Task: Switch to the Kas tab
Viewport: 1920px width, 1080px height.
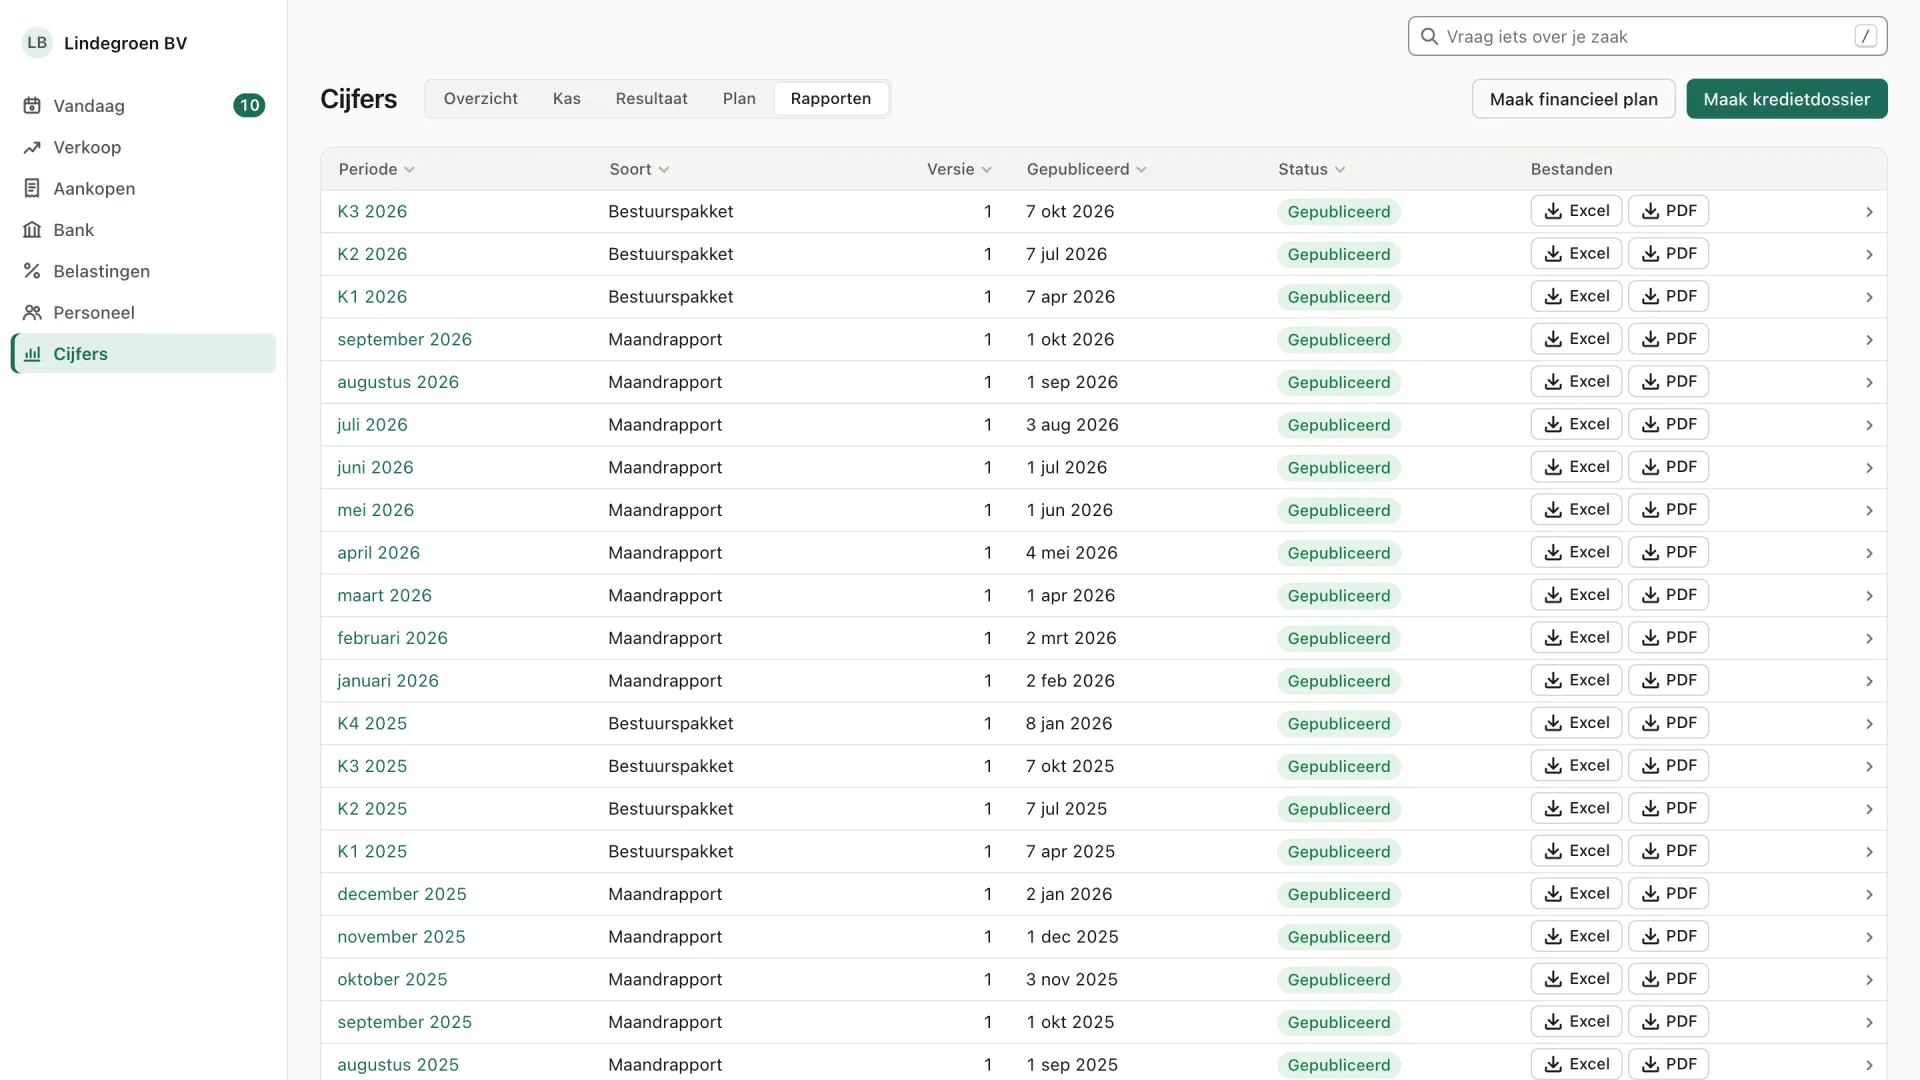Action: 567,99
